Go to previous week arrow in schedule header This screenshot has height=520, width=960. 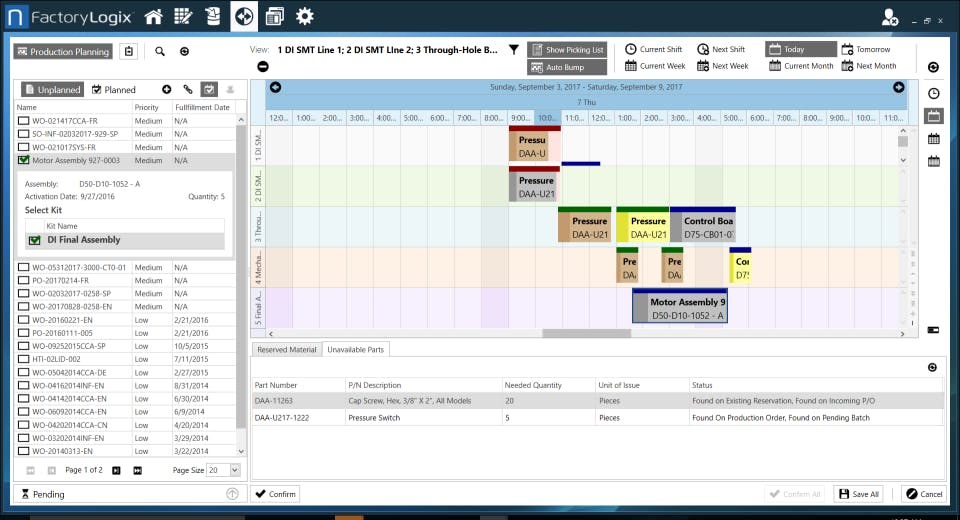tap(276, 87)
